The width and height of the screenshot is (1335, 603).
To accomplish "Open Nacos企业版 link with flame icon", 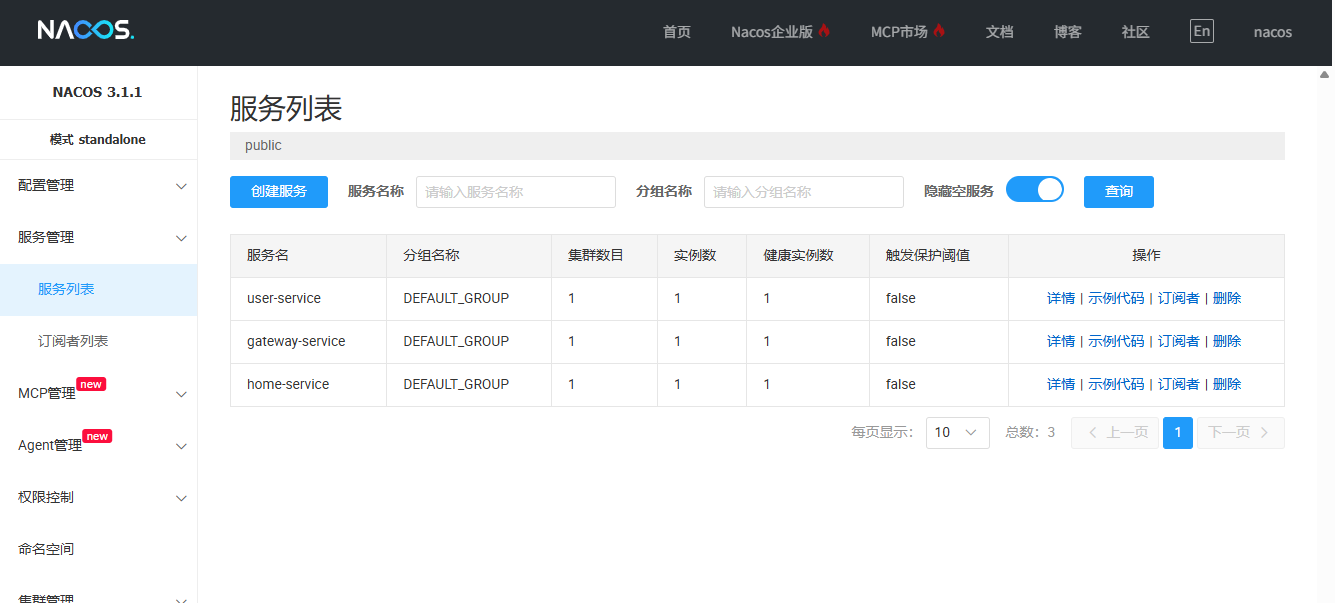I will pyautogui.click(x=780, y=32).
